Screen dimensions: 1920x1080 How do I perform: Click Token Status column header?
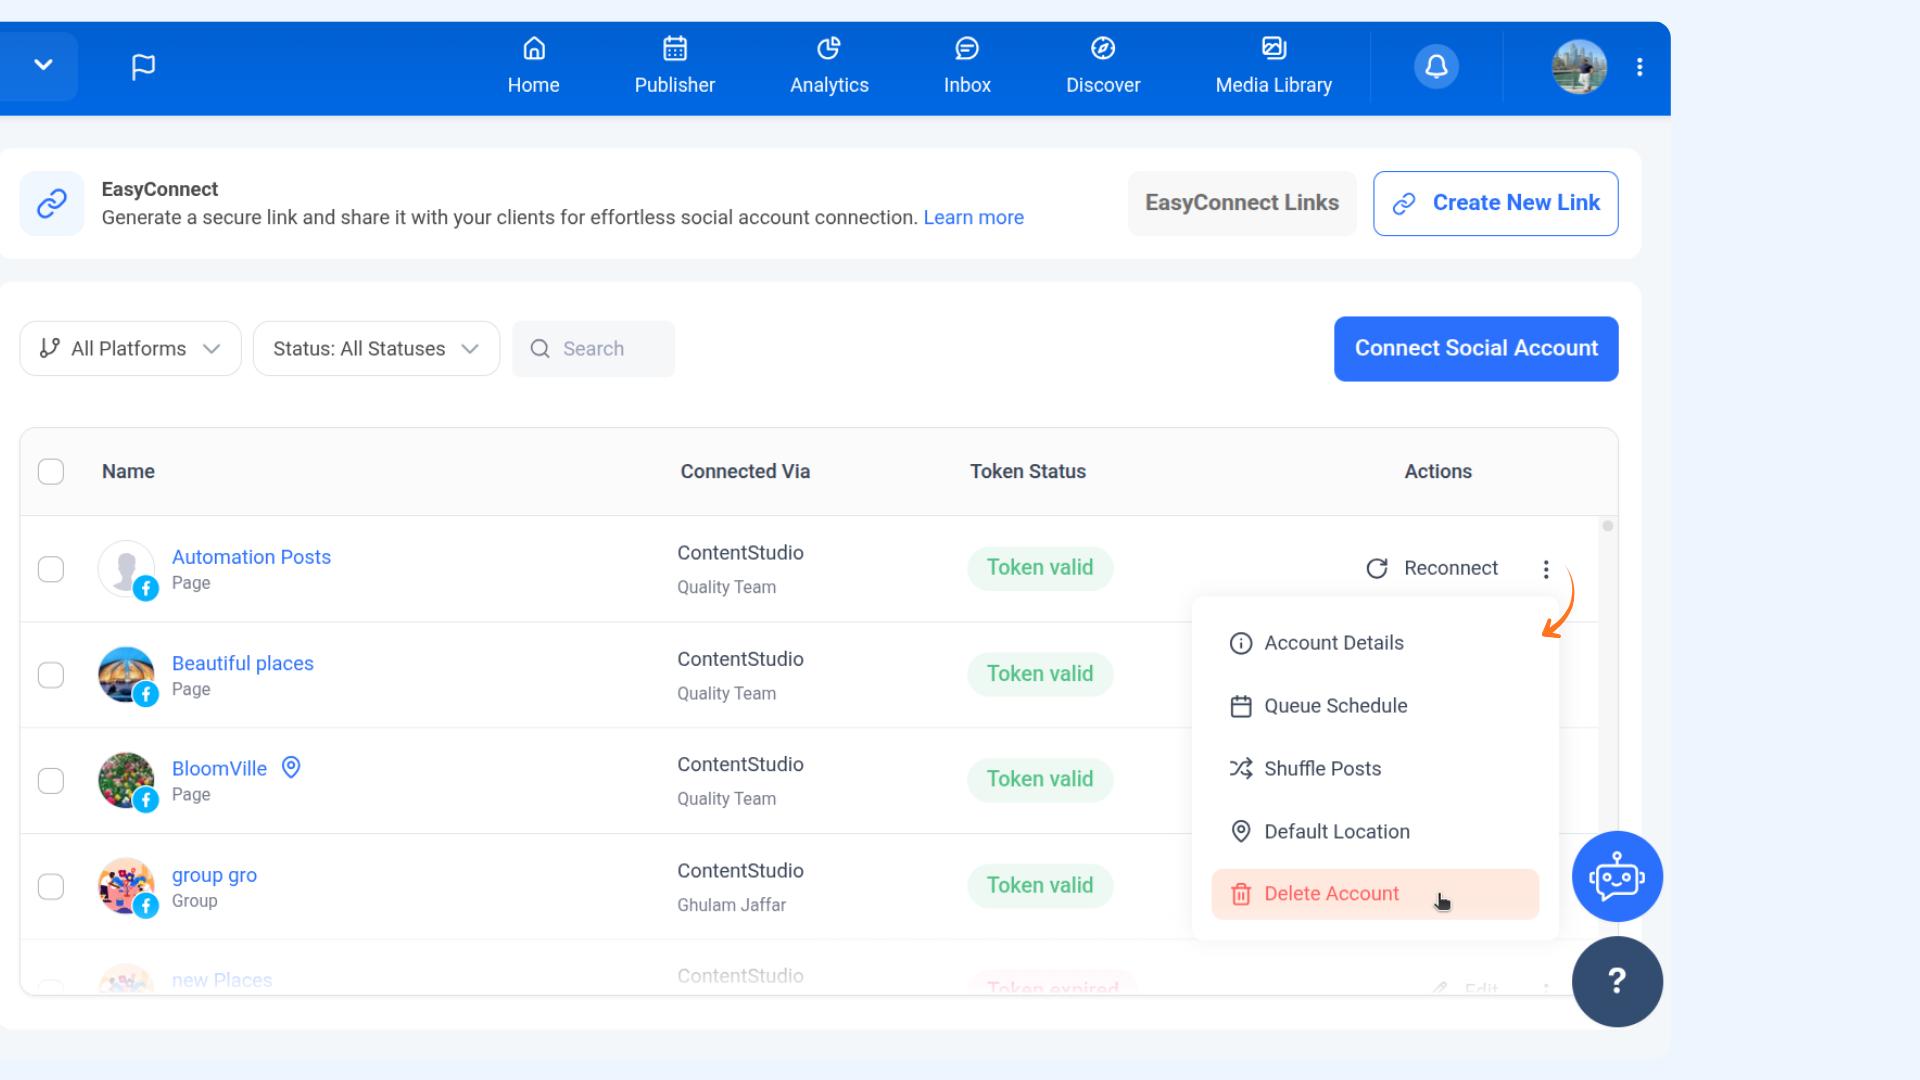point(1028,472)
